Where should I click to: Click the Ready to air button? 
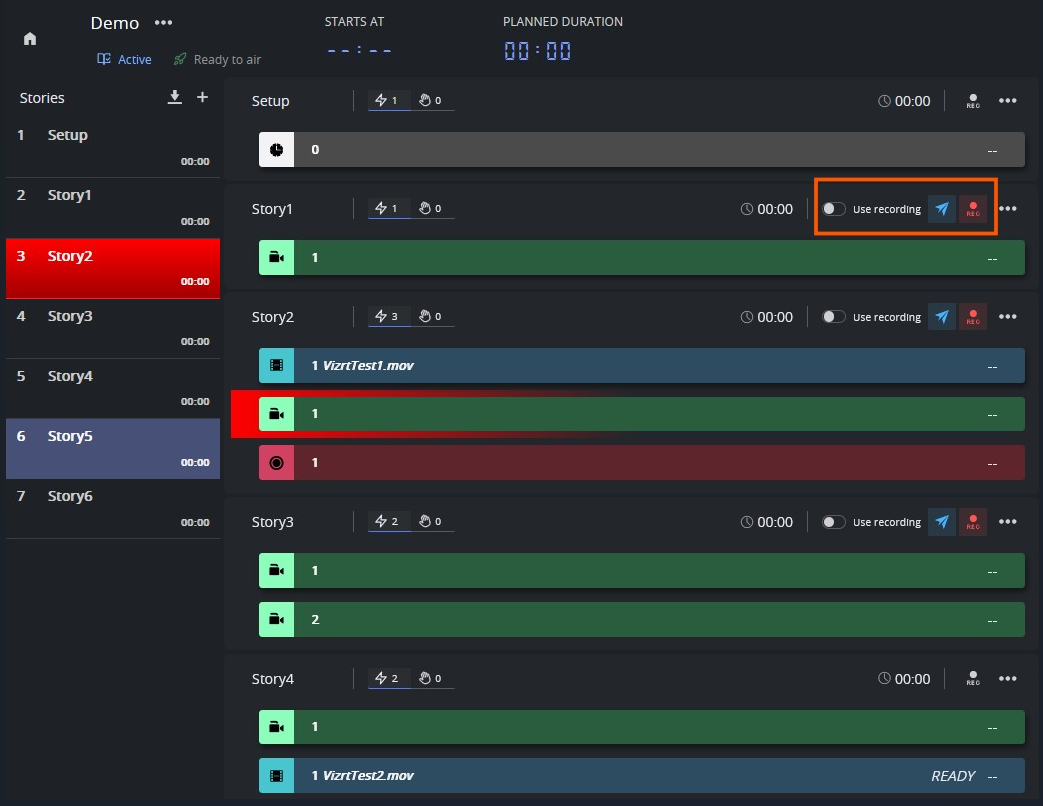217,60
